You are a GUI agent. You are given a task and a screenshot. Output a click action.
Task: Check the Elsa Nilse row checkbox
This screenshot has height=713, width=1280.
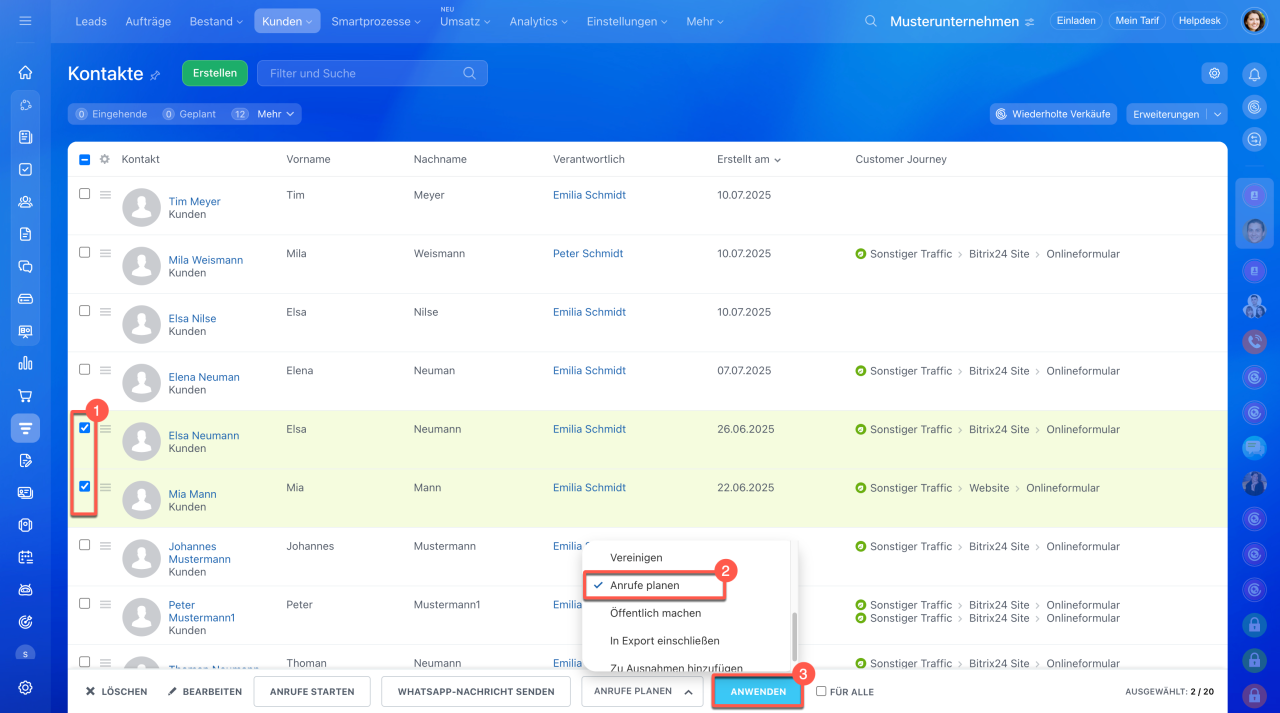pos(84,311)
